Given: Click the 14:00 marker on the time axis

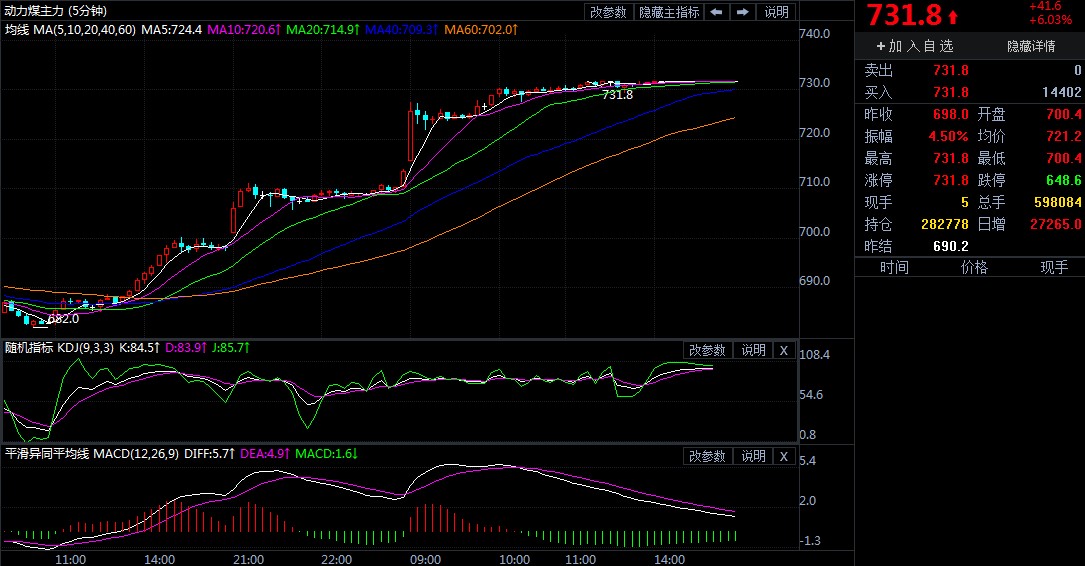Looking at the screenshot, I should tap(159, 559).
